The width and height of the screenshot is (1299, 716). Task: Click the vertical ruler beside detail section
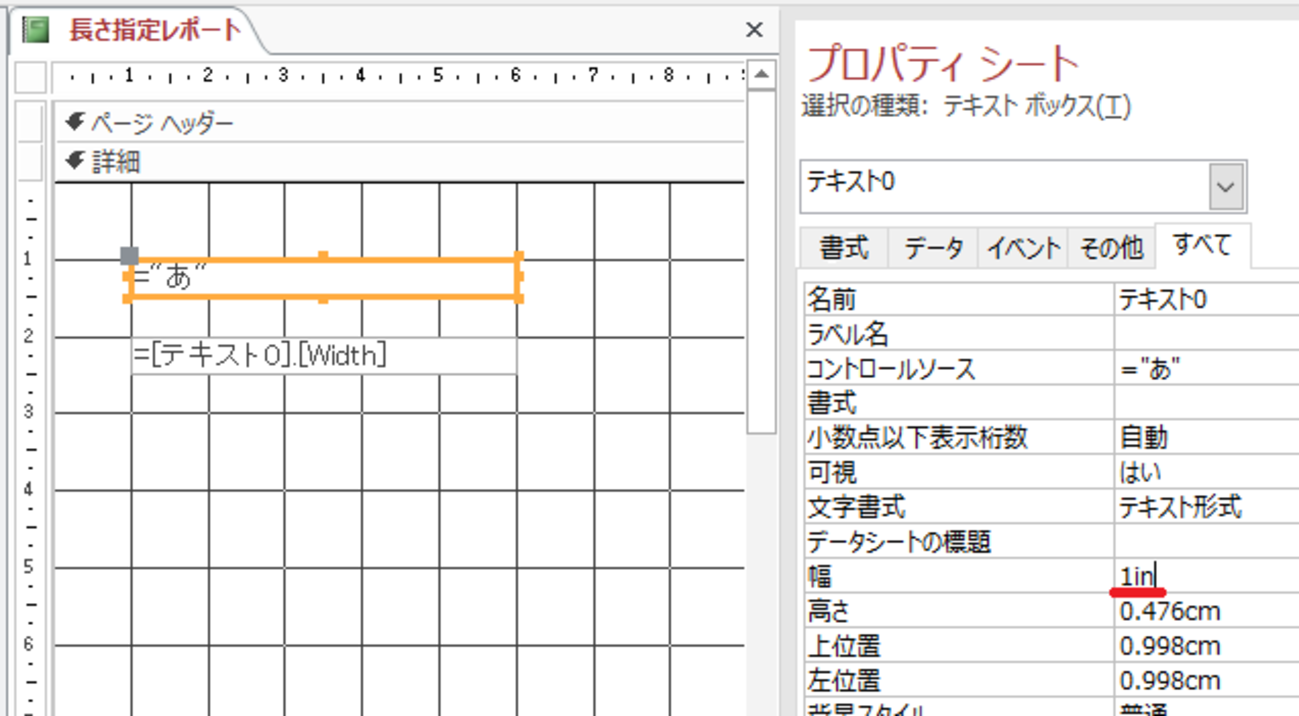31,448
